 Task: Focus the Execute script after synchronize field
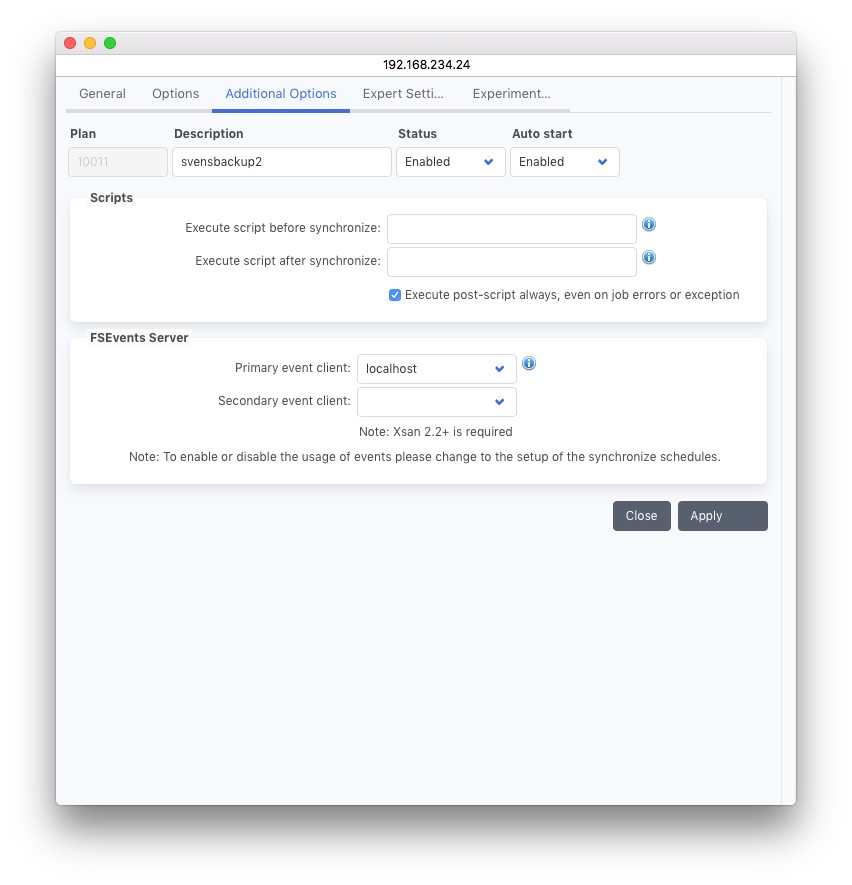pos(511,262)
